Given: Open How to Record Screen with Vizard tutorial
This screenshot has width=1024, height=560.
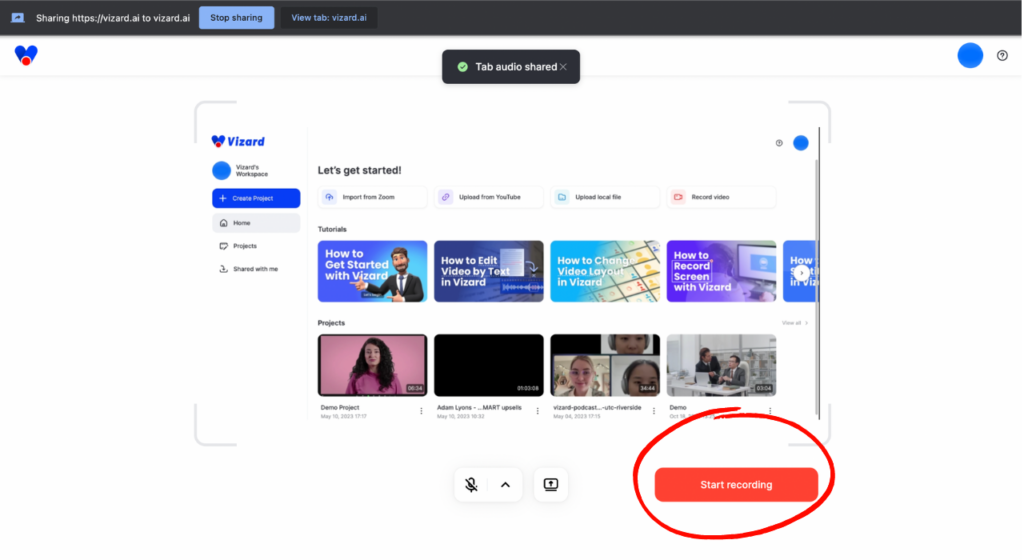Looking at the screenshot, I should pos(722,272).
